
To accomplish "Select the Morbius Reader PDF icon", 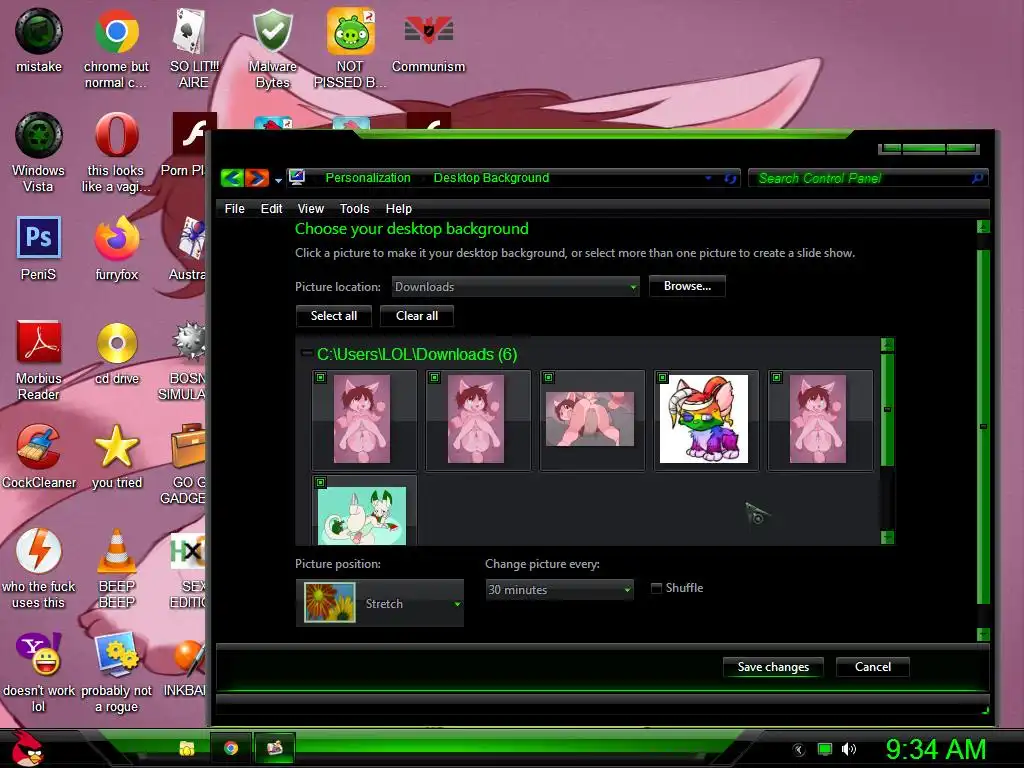I will coord(39,360).
